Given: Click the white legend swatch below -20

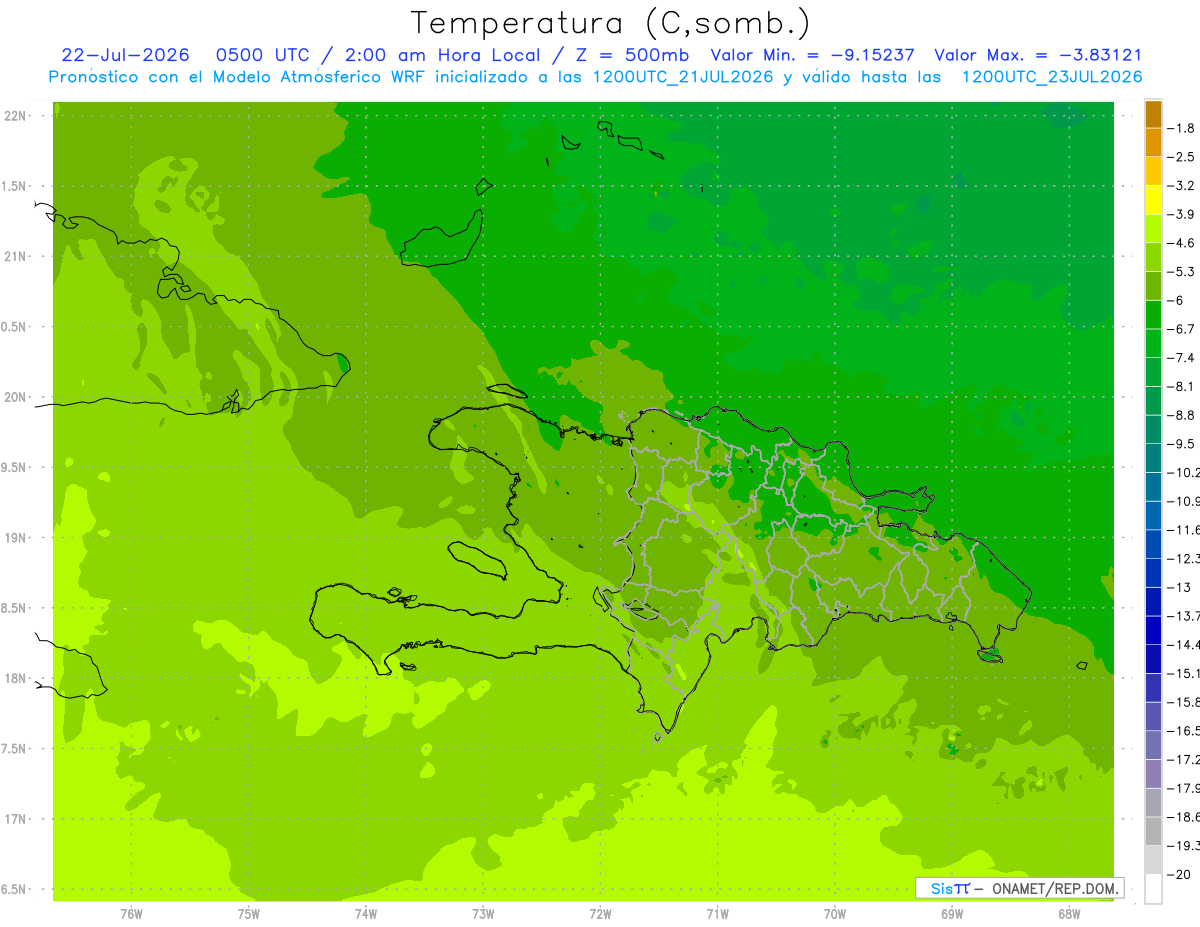Looking at the screenshot, I should pos(1153,889).
